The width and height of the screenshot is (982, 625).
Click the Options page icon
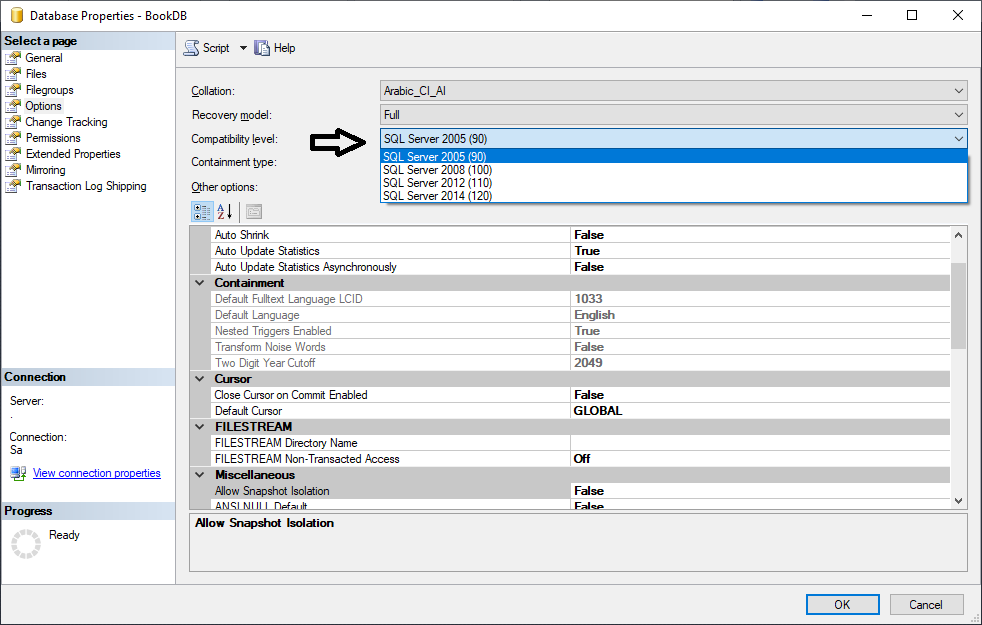[x=13, y=106]
